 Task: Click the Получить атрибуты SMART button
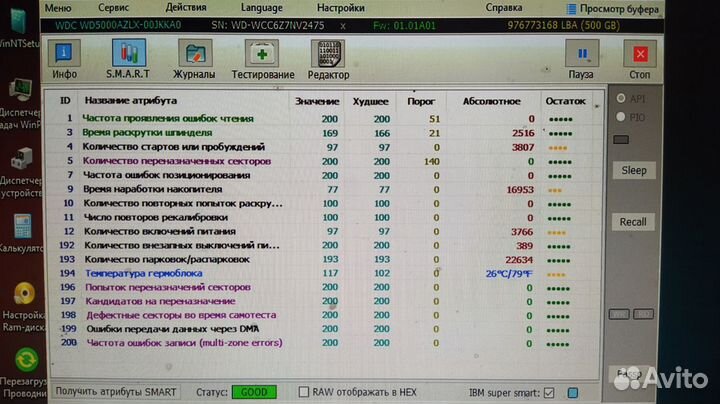115,392
